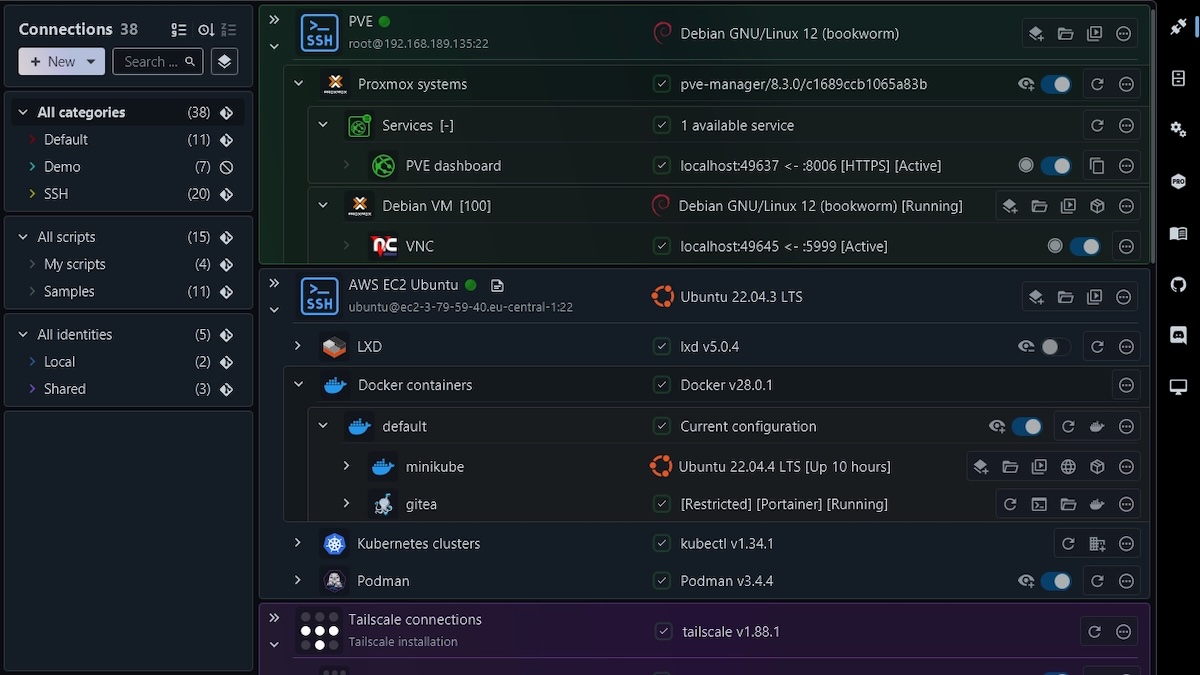The width and height of the screenshot is (1200, 675).
Task: Copy PVE dashboard tunnel address
Action: pos(1097,166)
